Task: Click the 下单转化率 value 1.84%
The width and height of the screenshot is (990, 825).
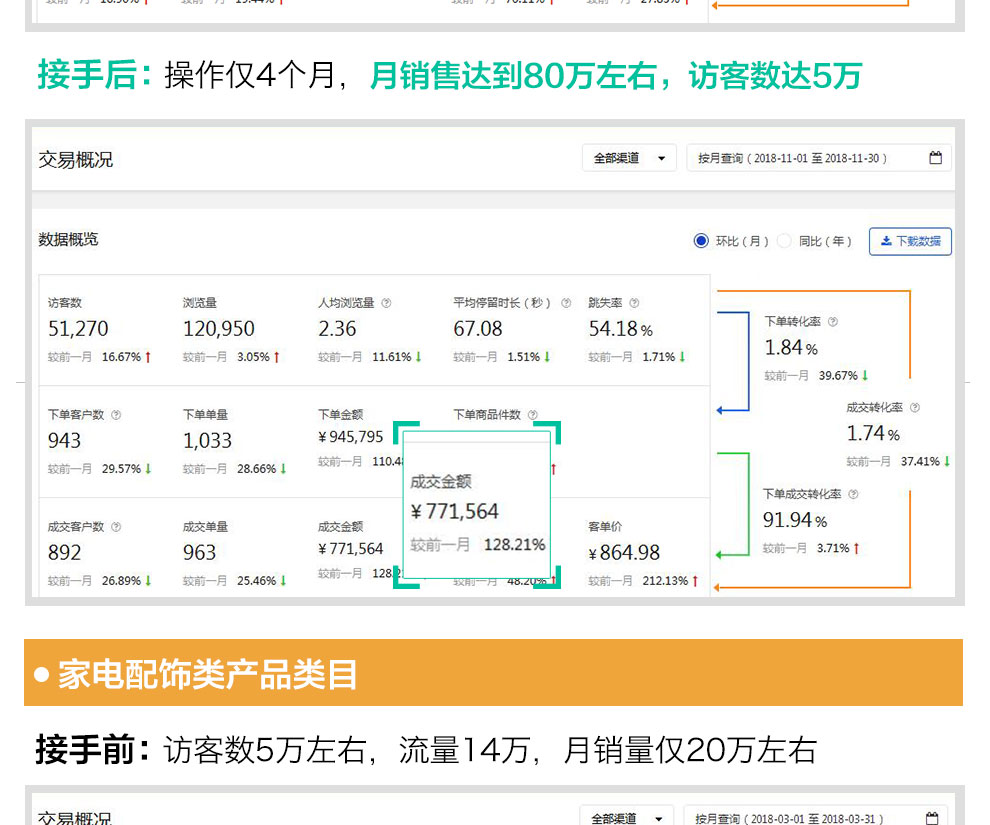Action: point(791,348)
